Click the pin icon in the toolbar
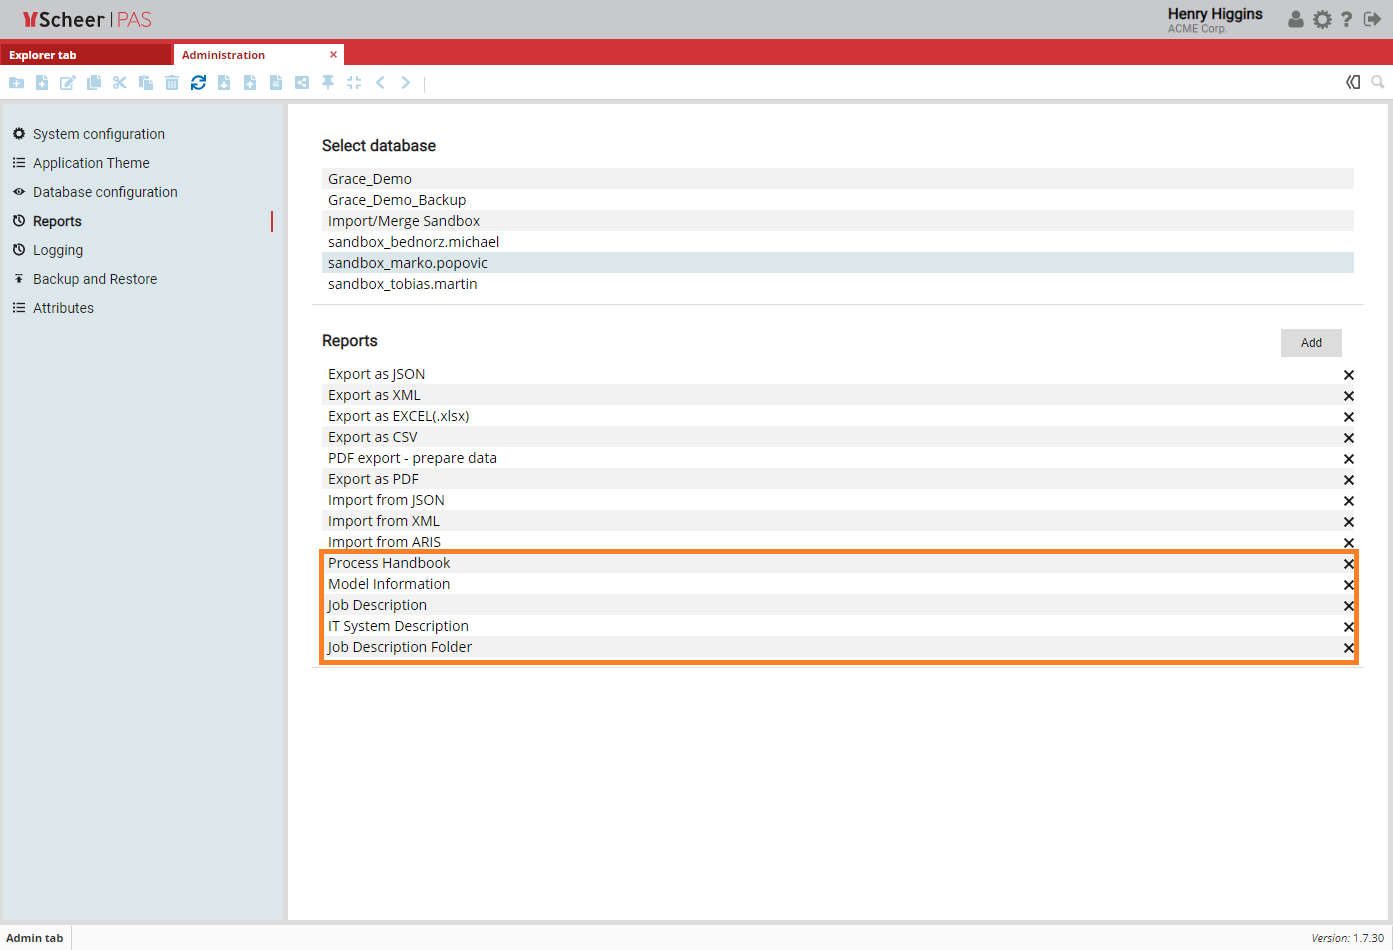The width and height of the screenshot is (1393, 950). click(328, 83)
